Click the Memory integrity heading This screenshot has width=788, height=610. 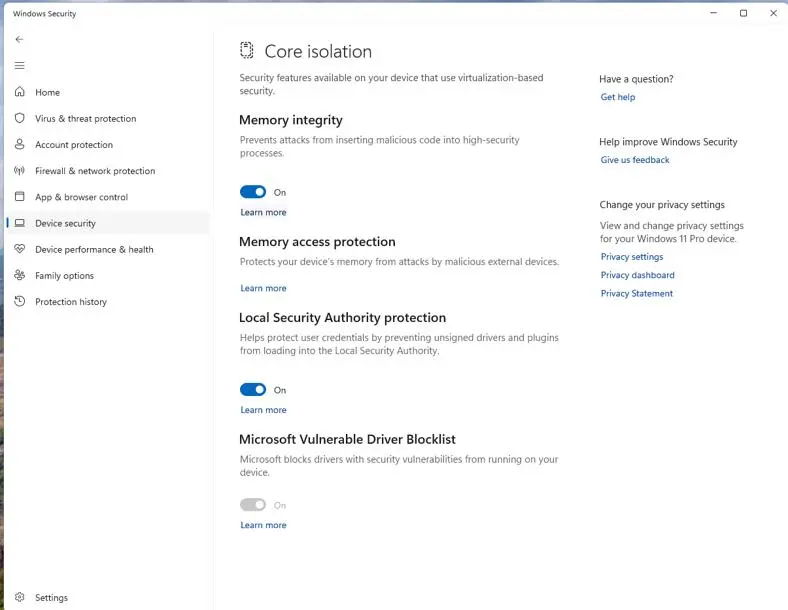[290, 120]
